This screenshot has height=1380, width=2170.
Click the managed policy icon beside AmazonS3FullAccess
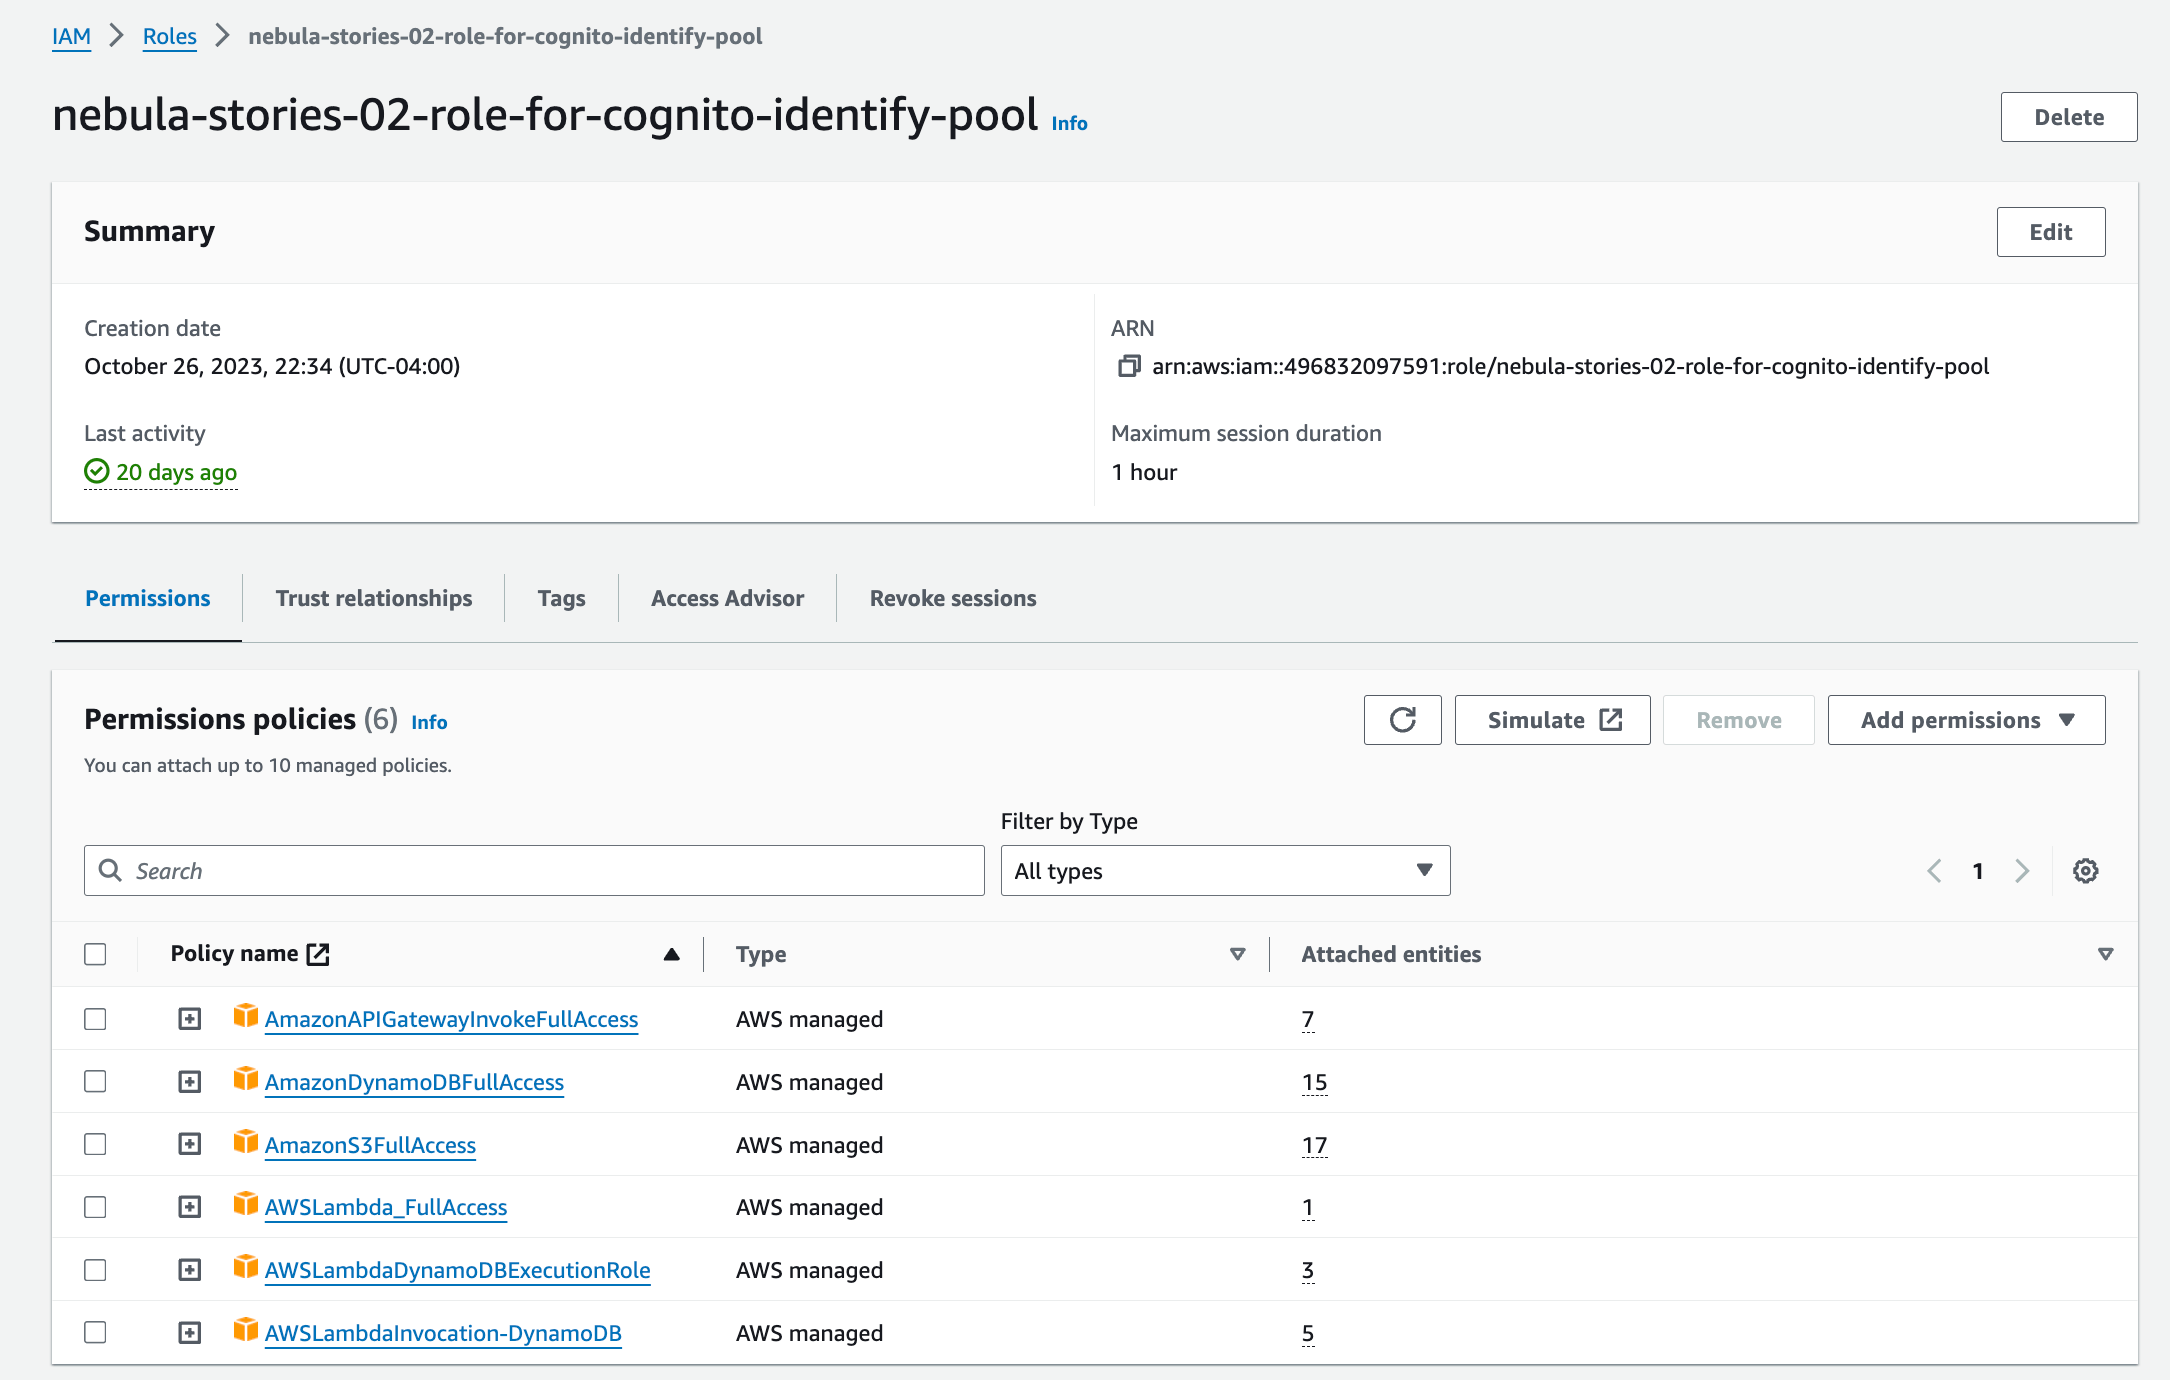[x=244, y=1143]
